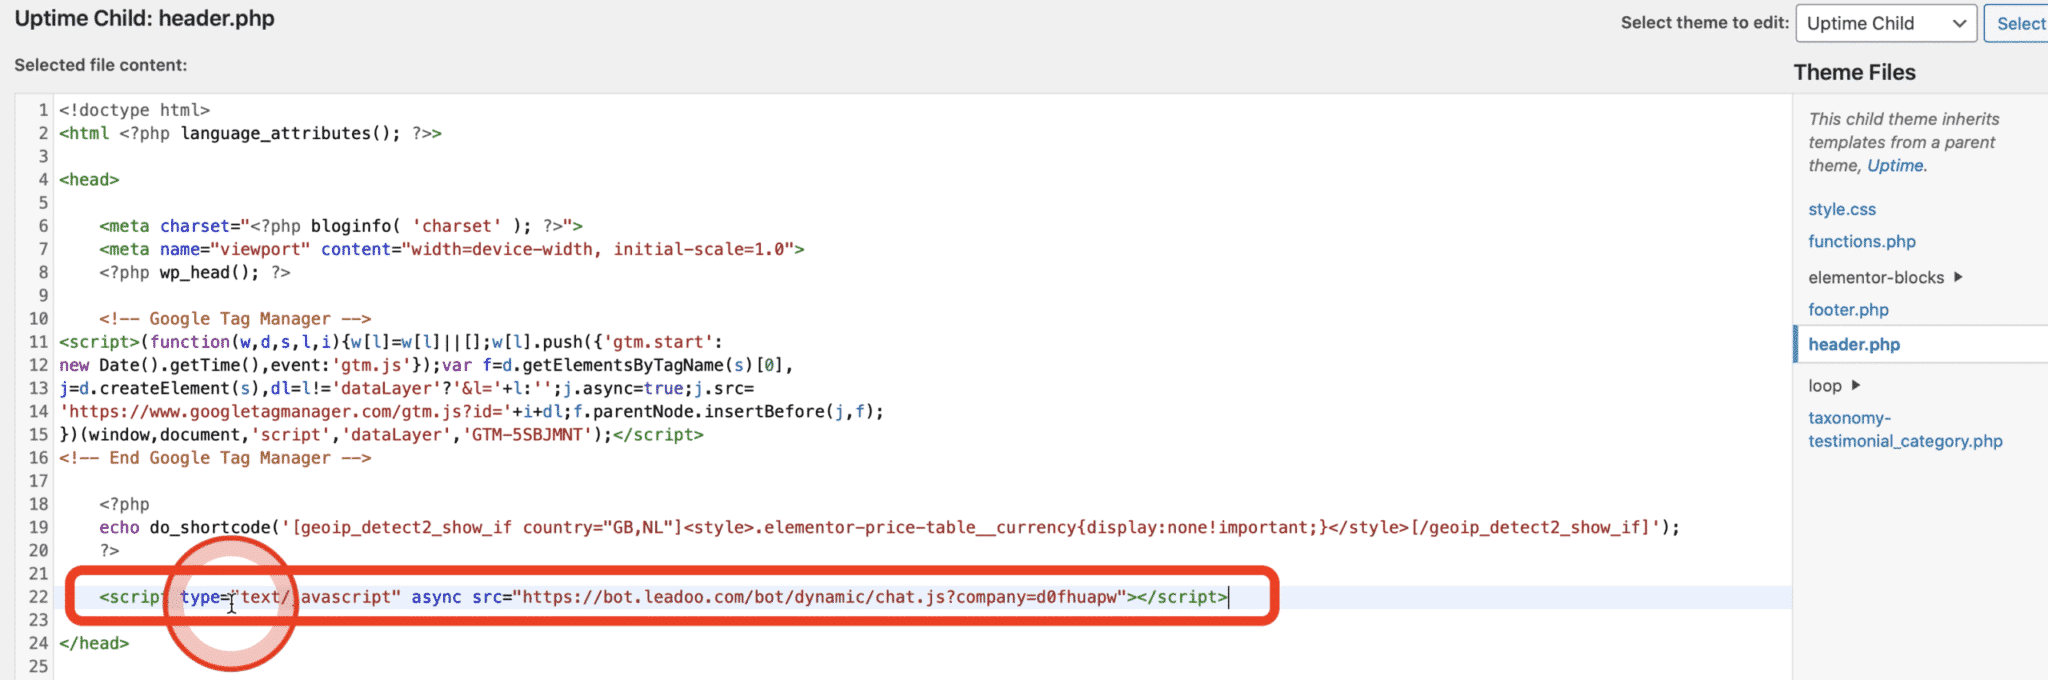
Task: Click the opening <?php tag on line 18
Action: (124, 504)
